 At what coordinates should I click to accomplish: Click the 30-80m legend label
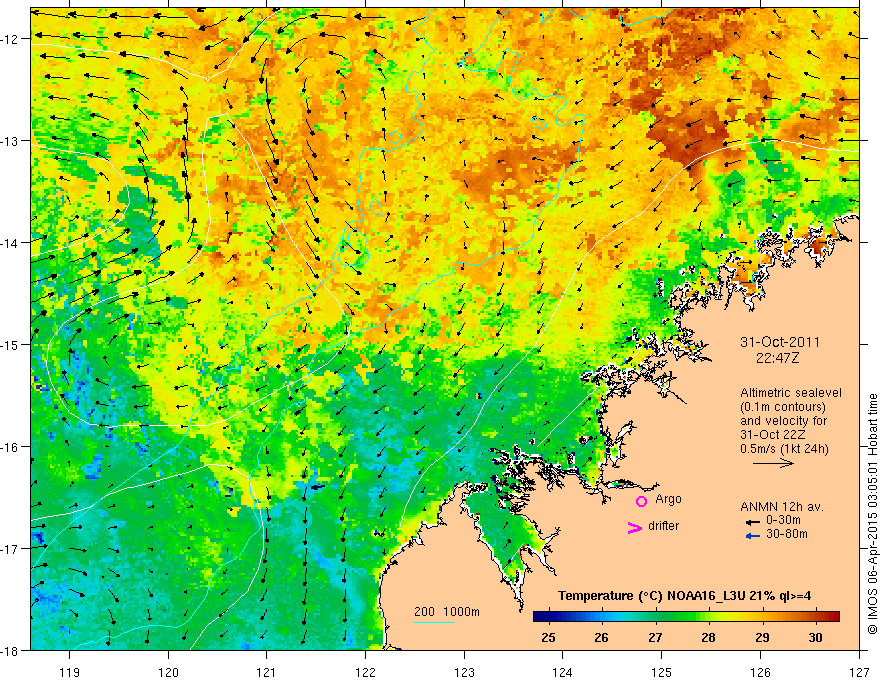click(x=787, y=534)
